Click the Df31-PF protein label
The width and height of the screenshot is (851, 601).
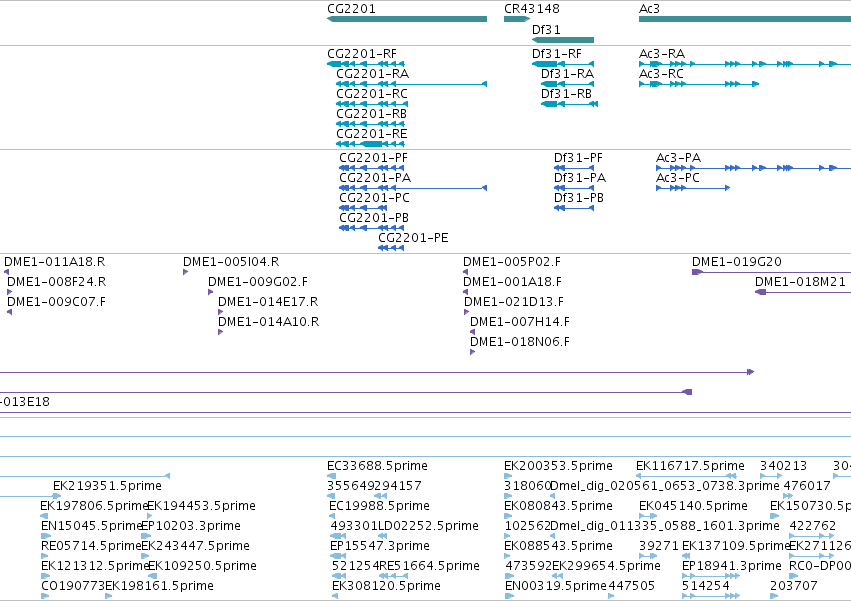(578, 158)
